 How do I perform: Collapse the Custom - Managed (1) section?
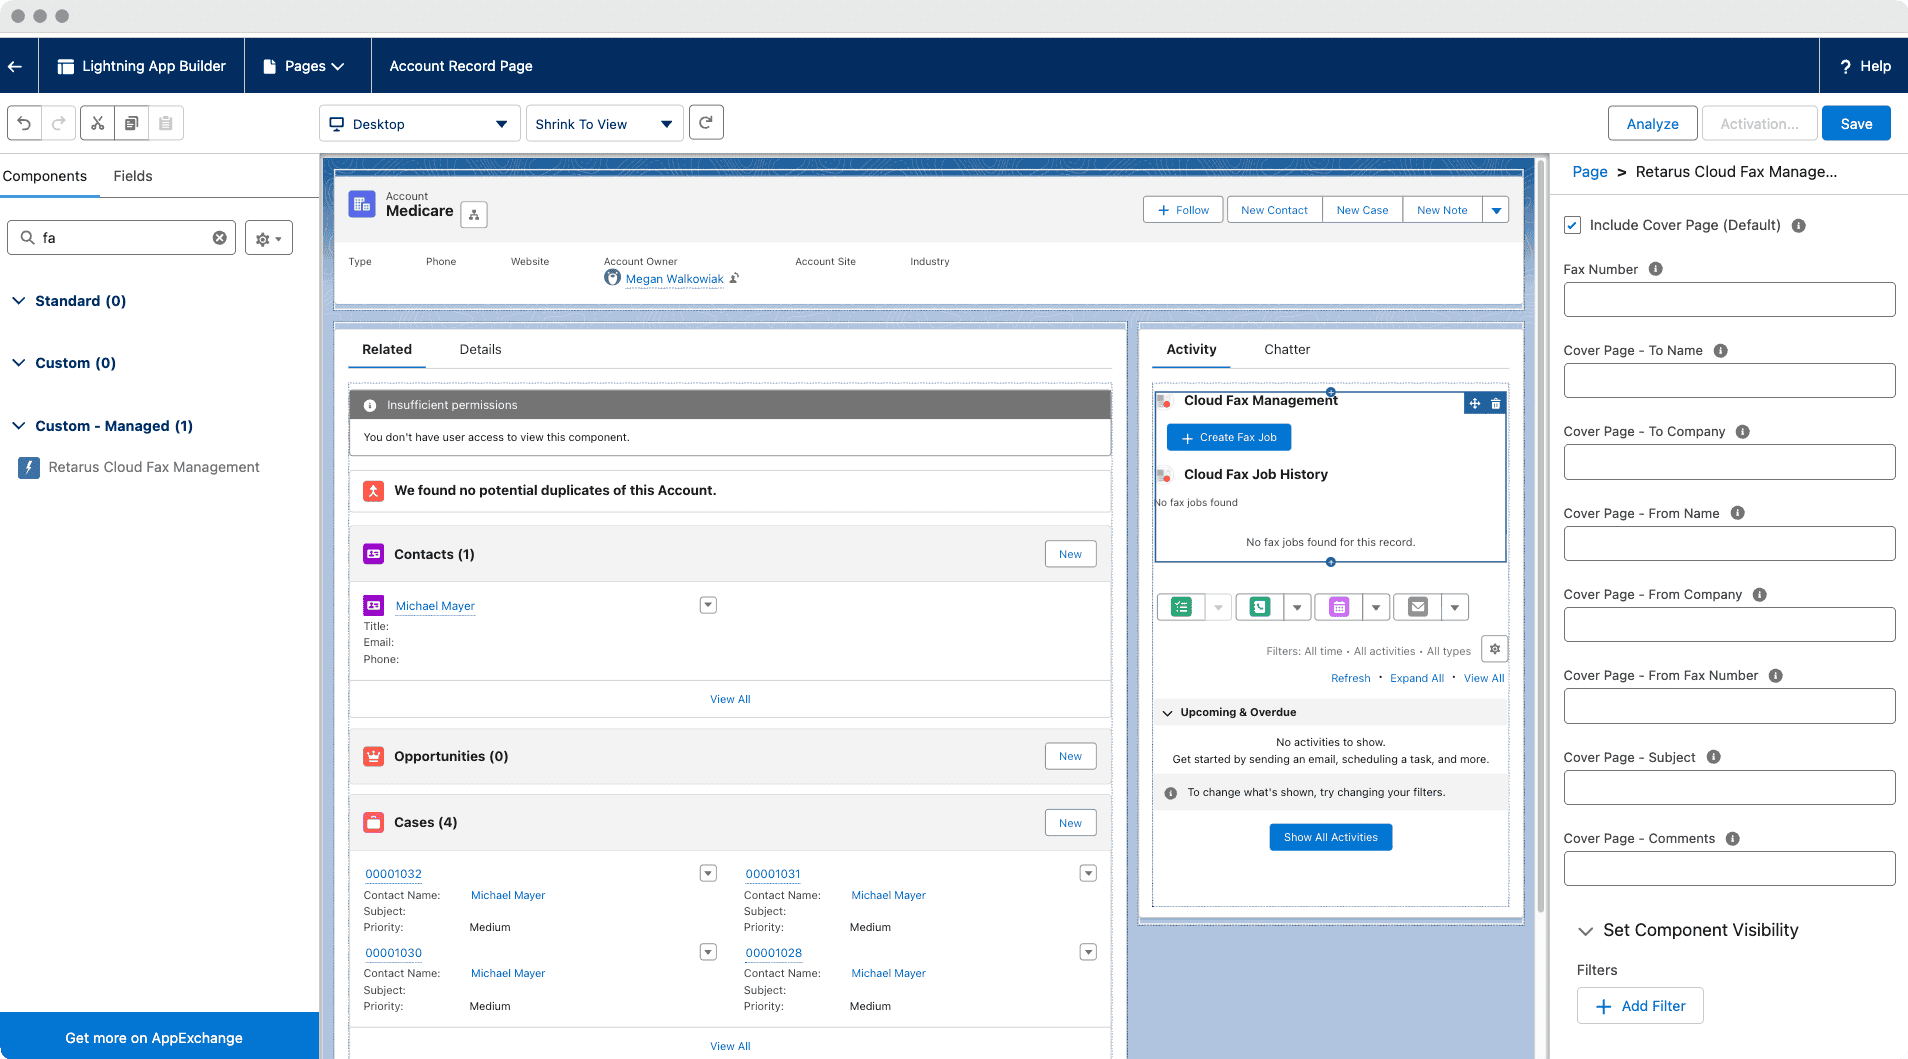point(18,425)
